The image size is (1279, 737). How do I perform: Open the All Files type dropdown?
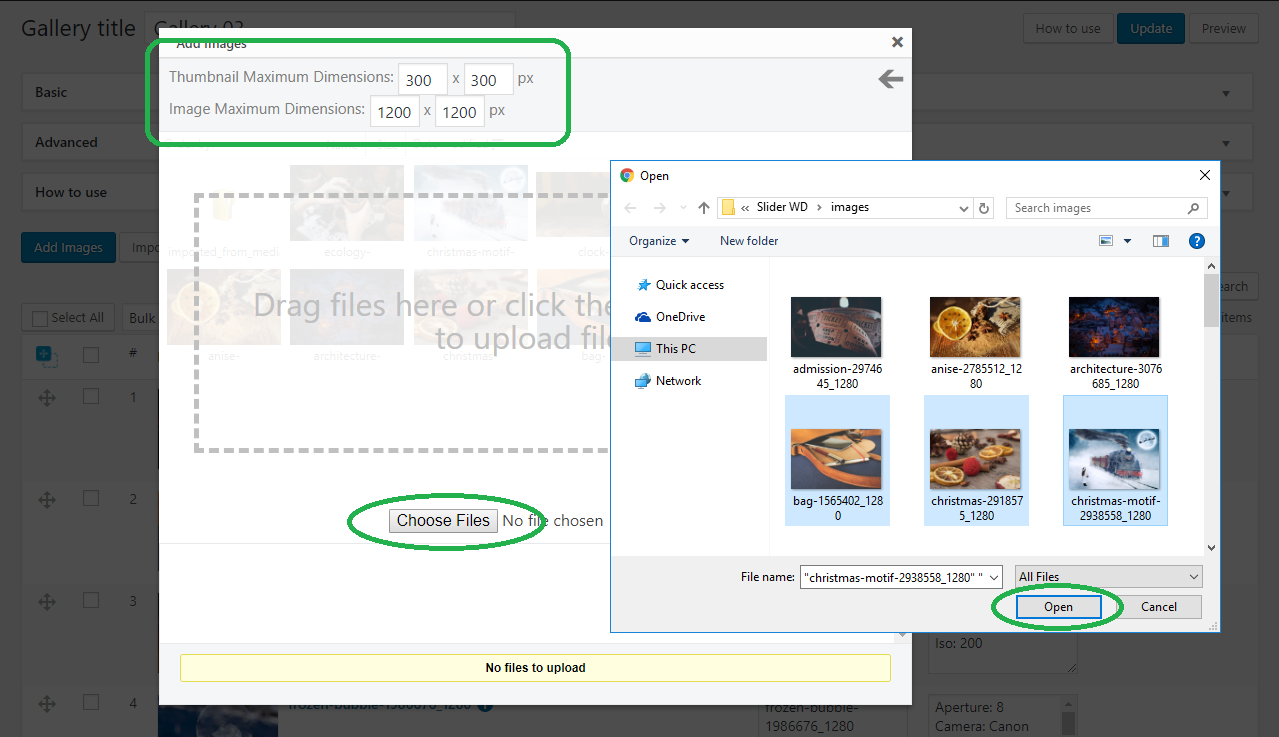pos(1108,577)
